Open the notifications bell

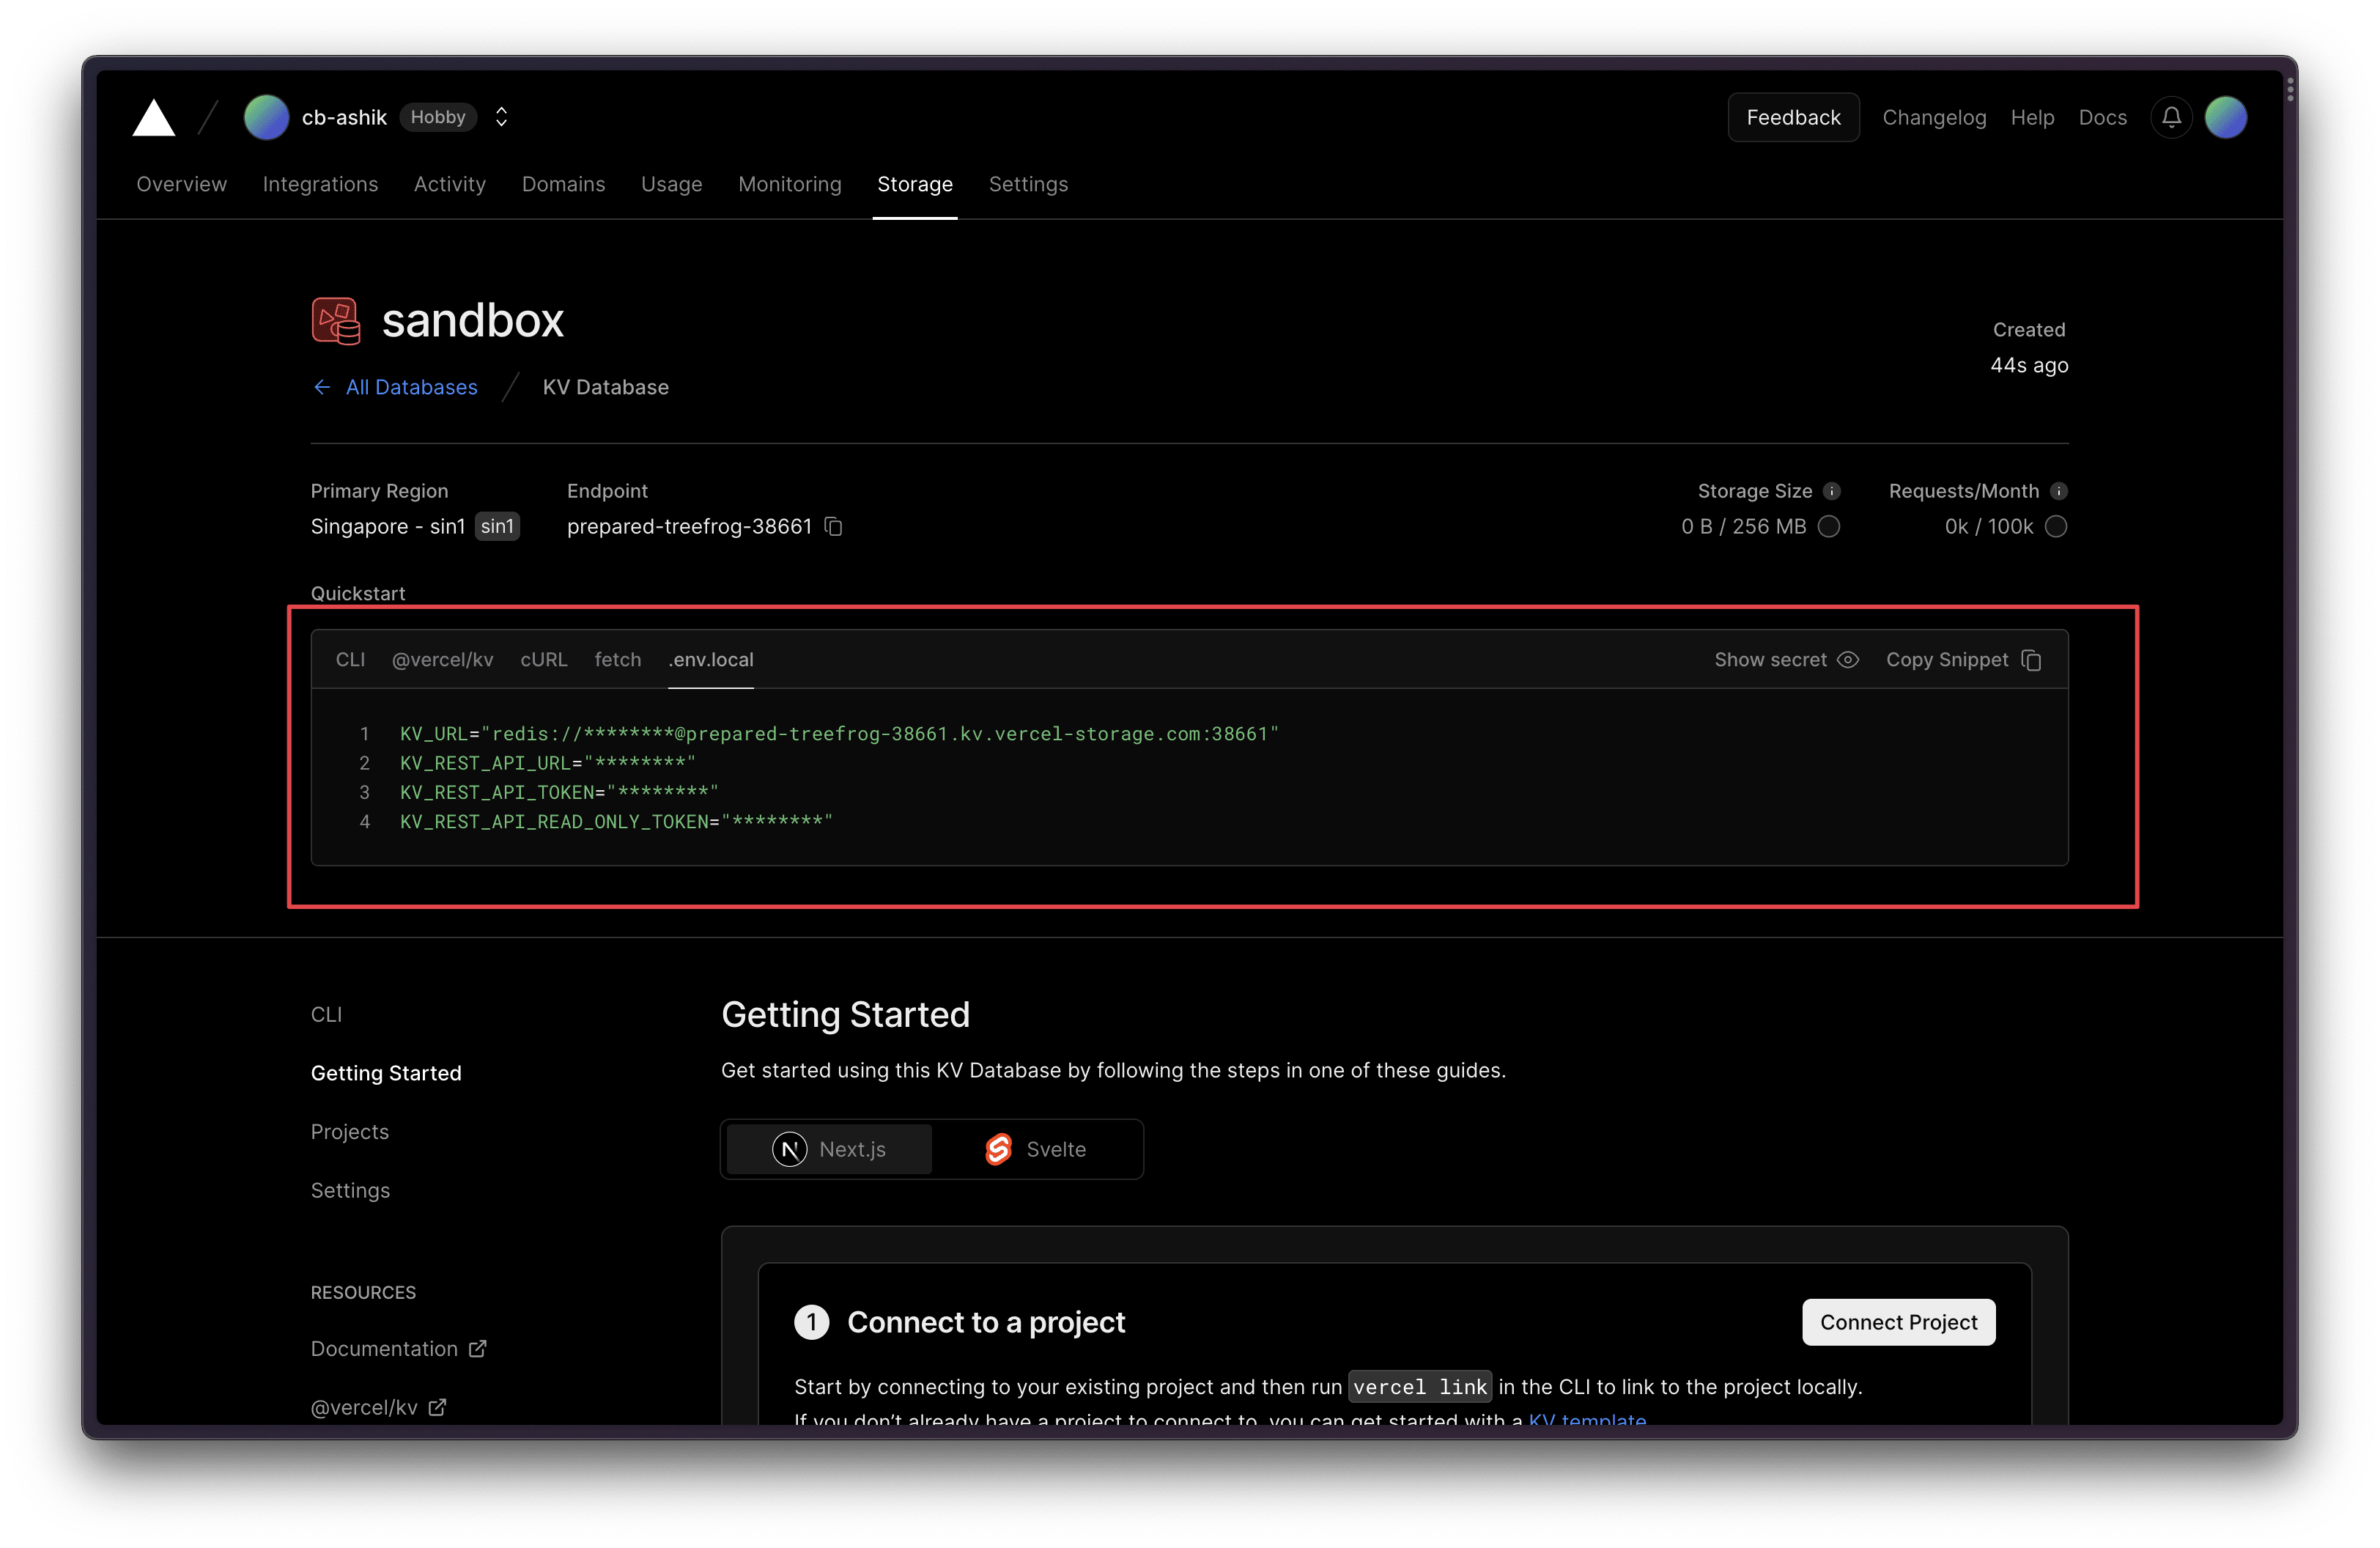(x=2171, y=118)
